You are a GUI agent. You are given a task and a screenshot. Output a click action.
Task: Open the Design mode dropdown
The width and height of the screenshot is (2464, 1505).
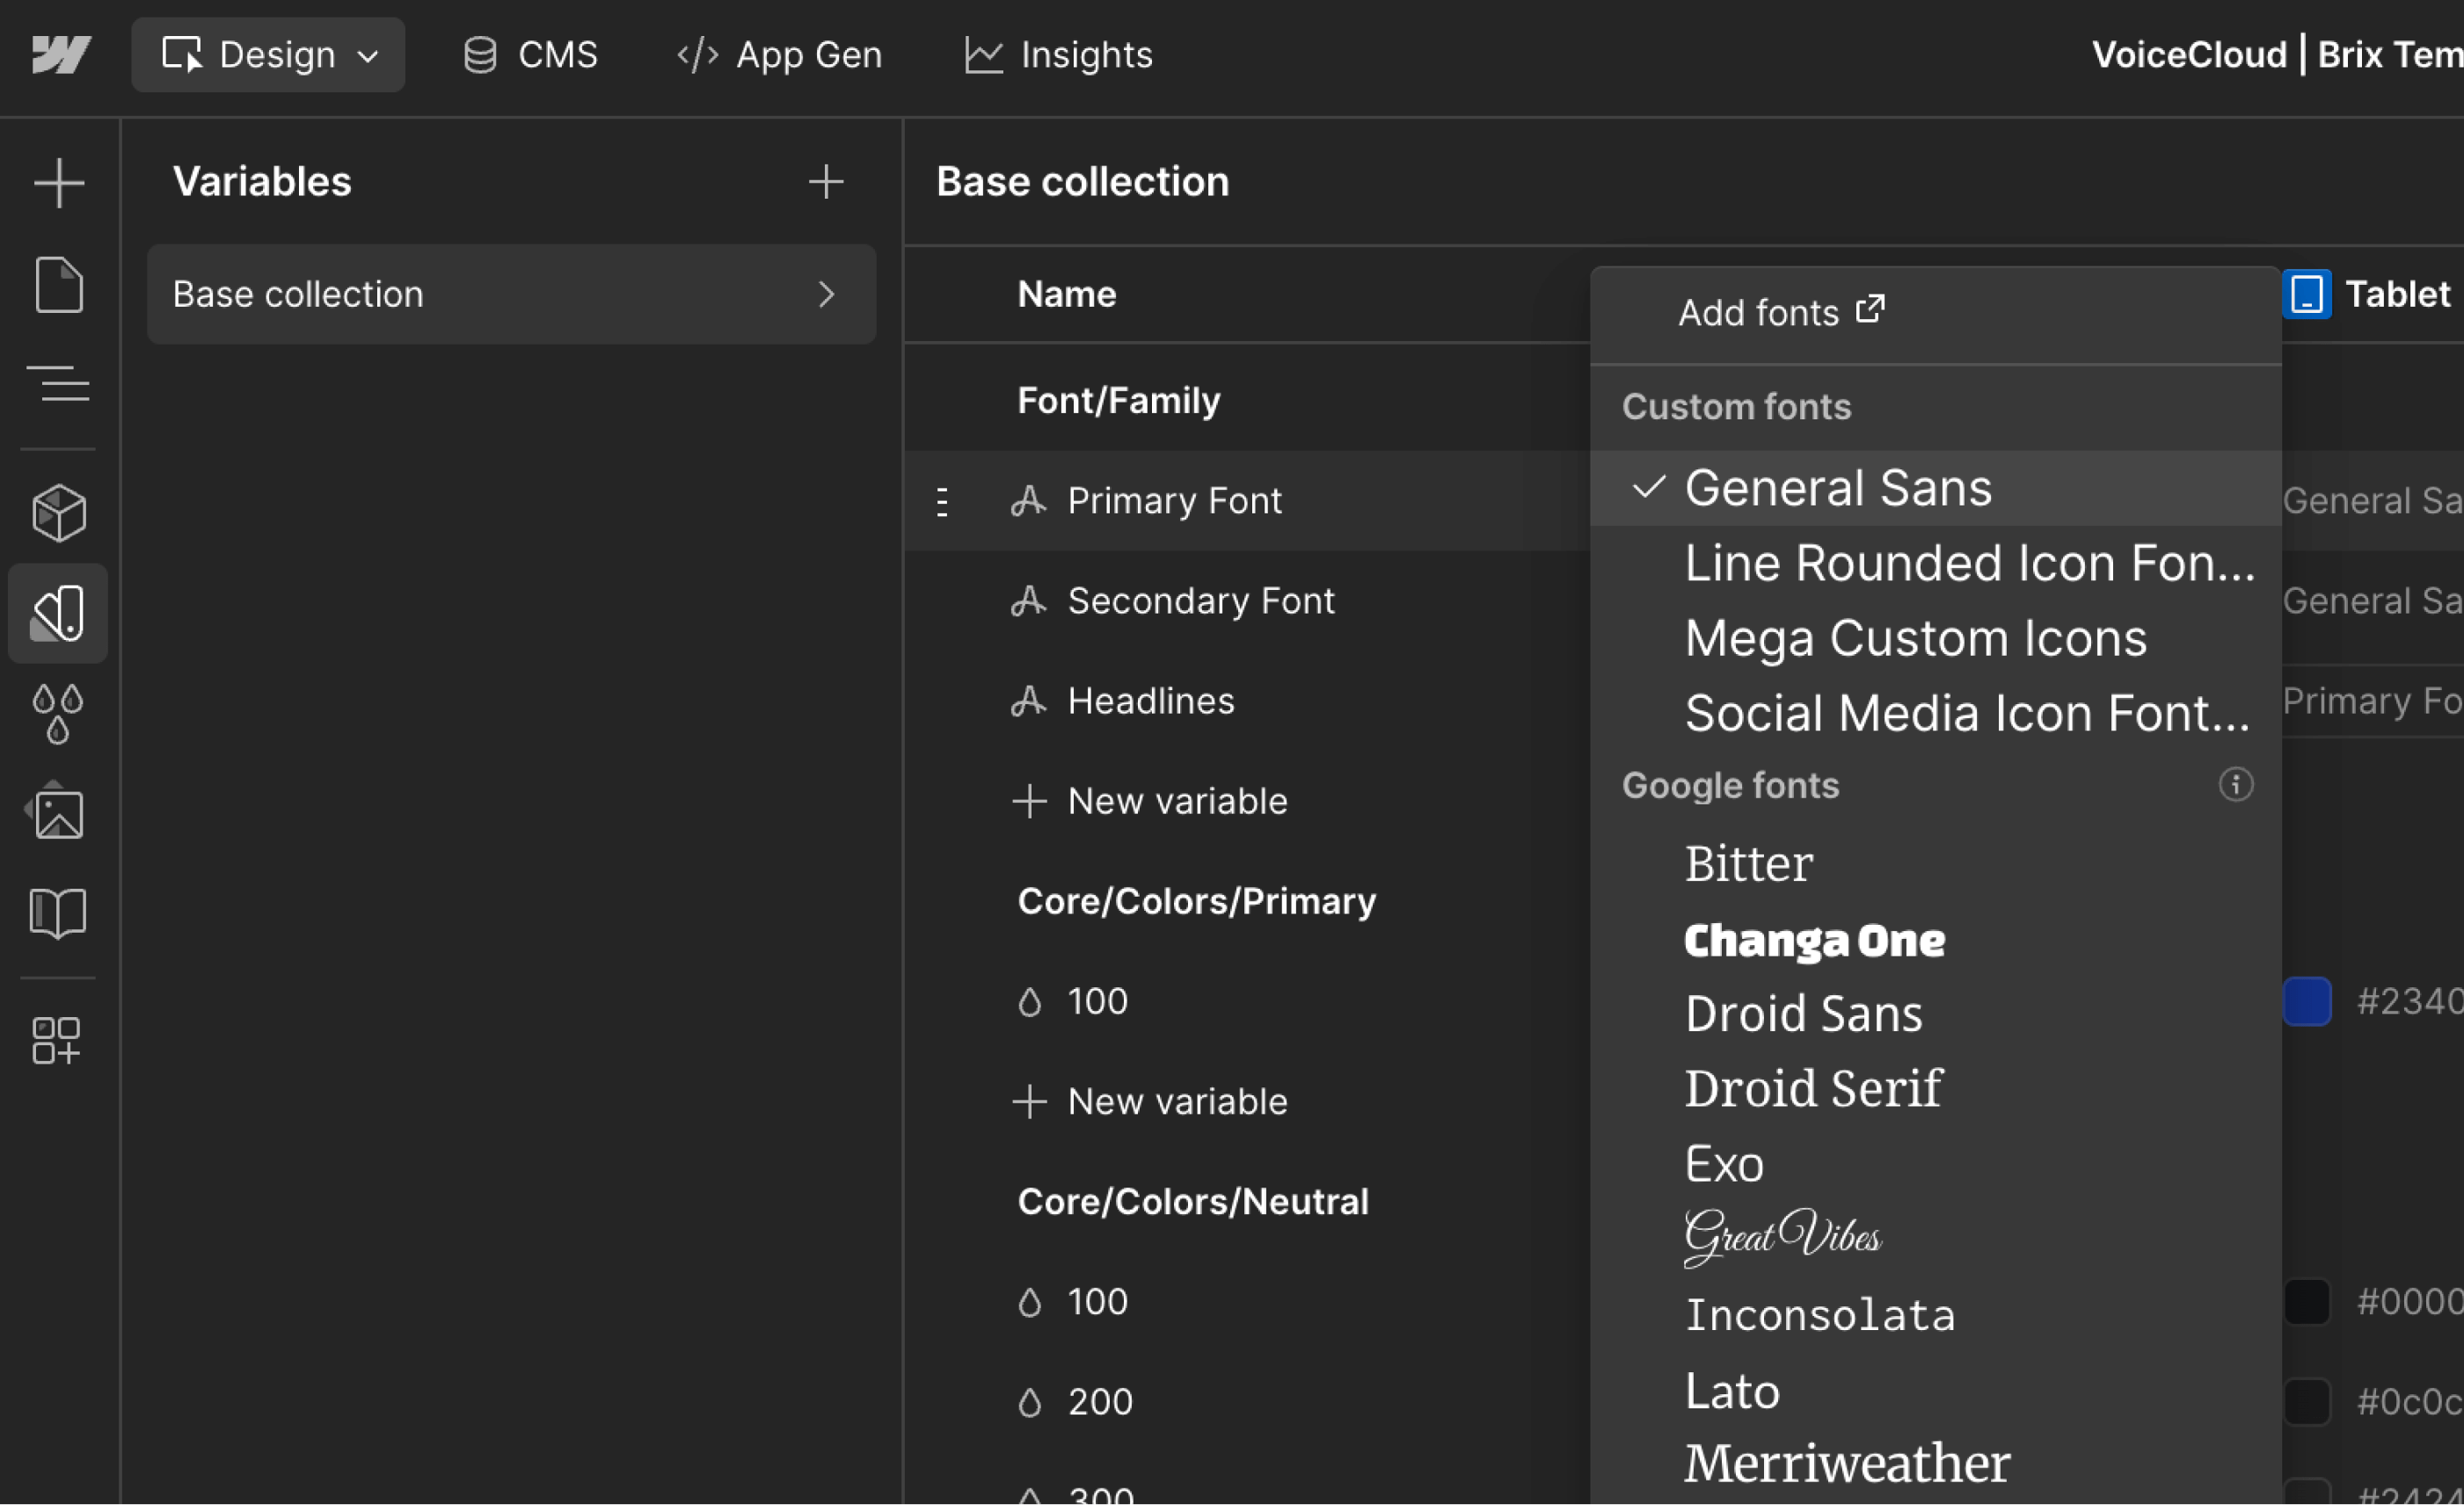tap(268, 54)
